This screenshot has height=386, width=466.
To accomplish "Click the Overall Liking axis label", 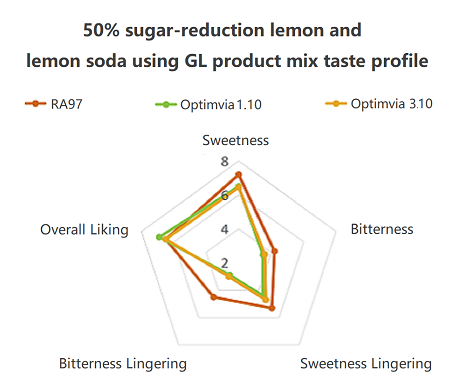I will click(84, 230).
